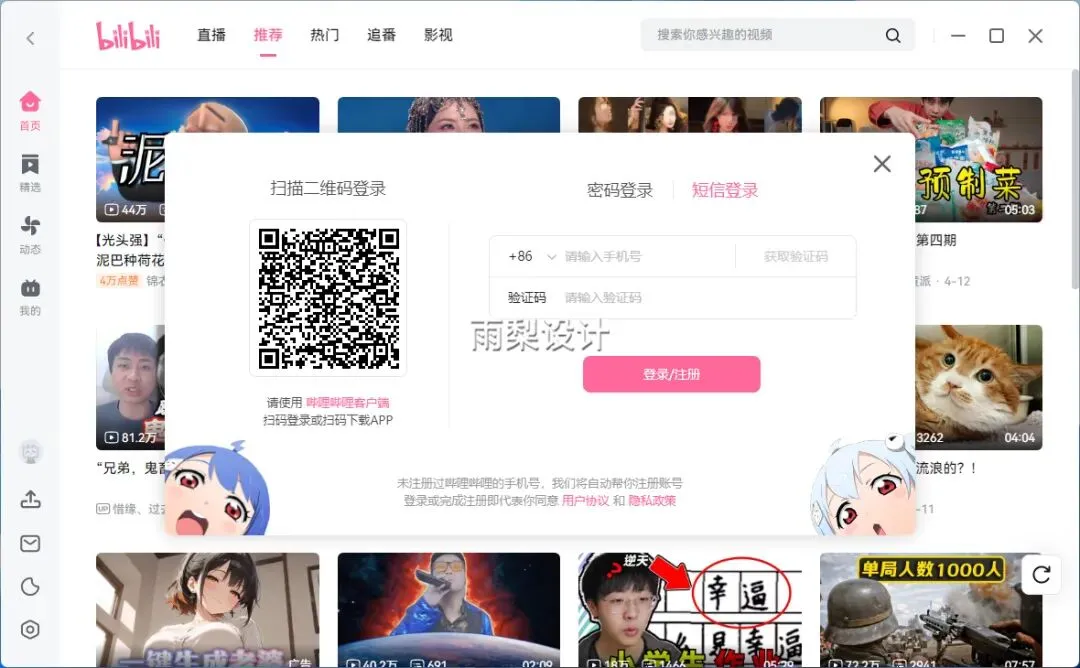
Task: Open the bilibili logo home link
Action: 128,36
